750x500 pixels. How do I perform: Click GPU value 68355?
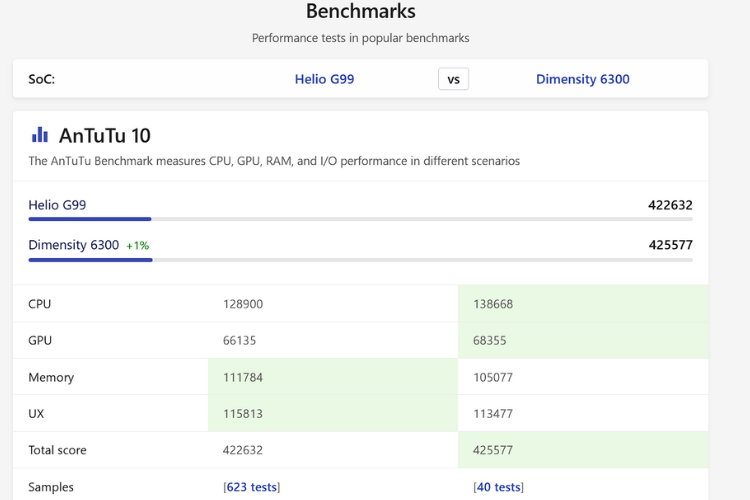click(x=490, y=341)
